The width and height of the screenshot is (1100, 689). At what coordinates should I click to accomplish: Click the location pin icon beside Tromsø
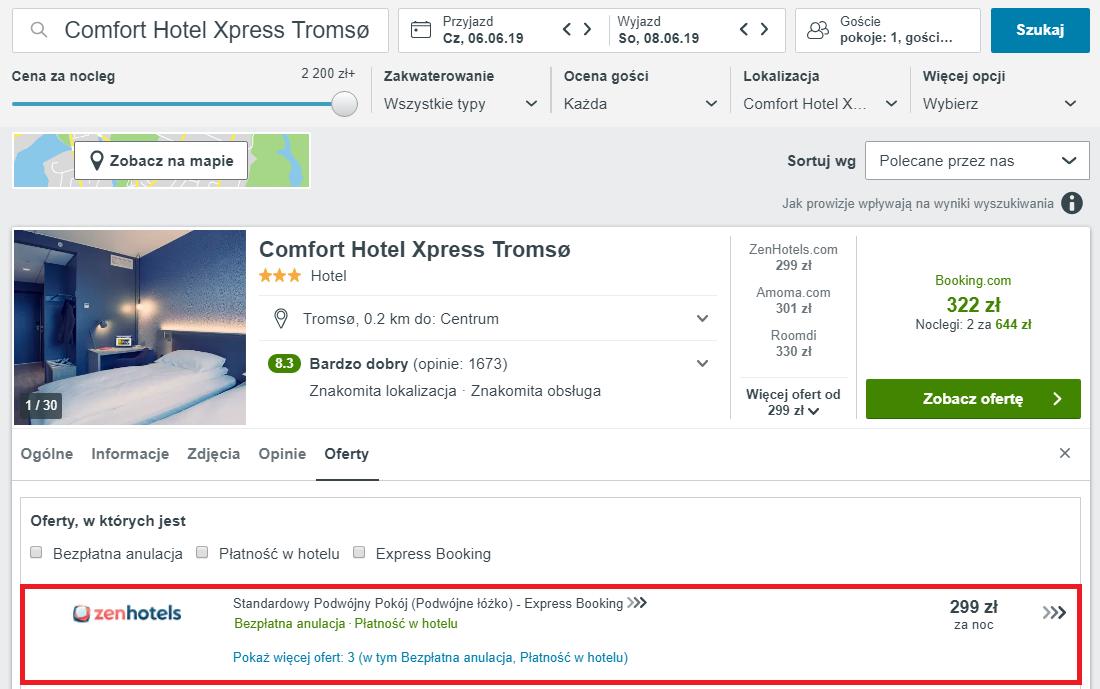coord(281,319)
